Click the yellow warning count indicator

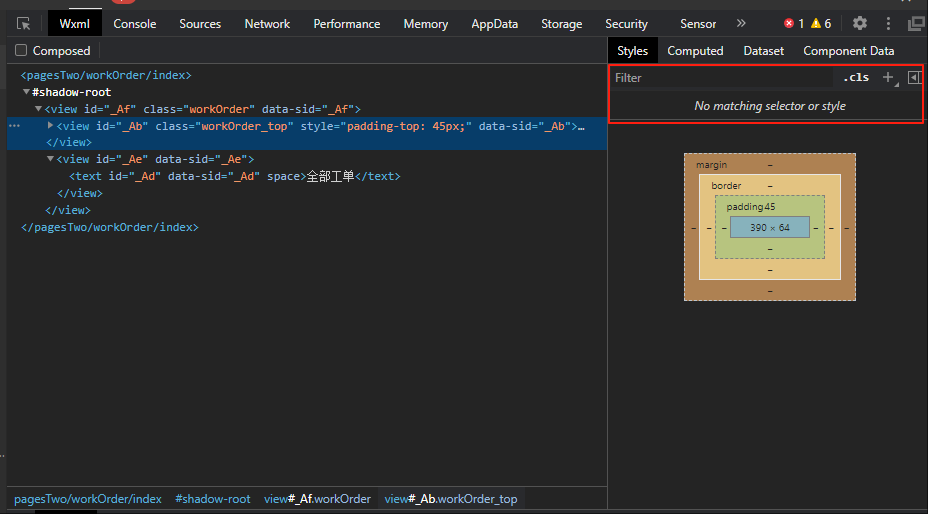[x=821, y=24]
